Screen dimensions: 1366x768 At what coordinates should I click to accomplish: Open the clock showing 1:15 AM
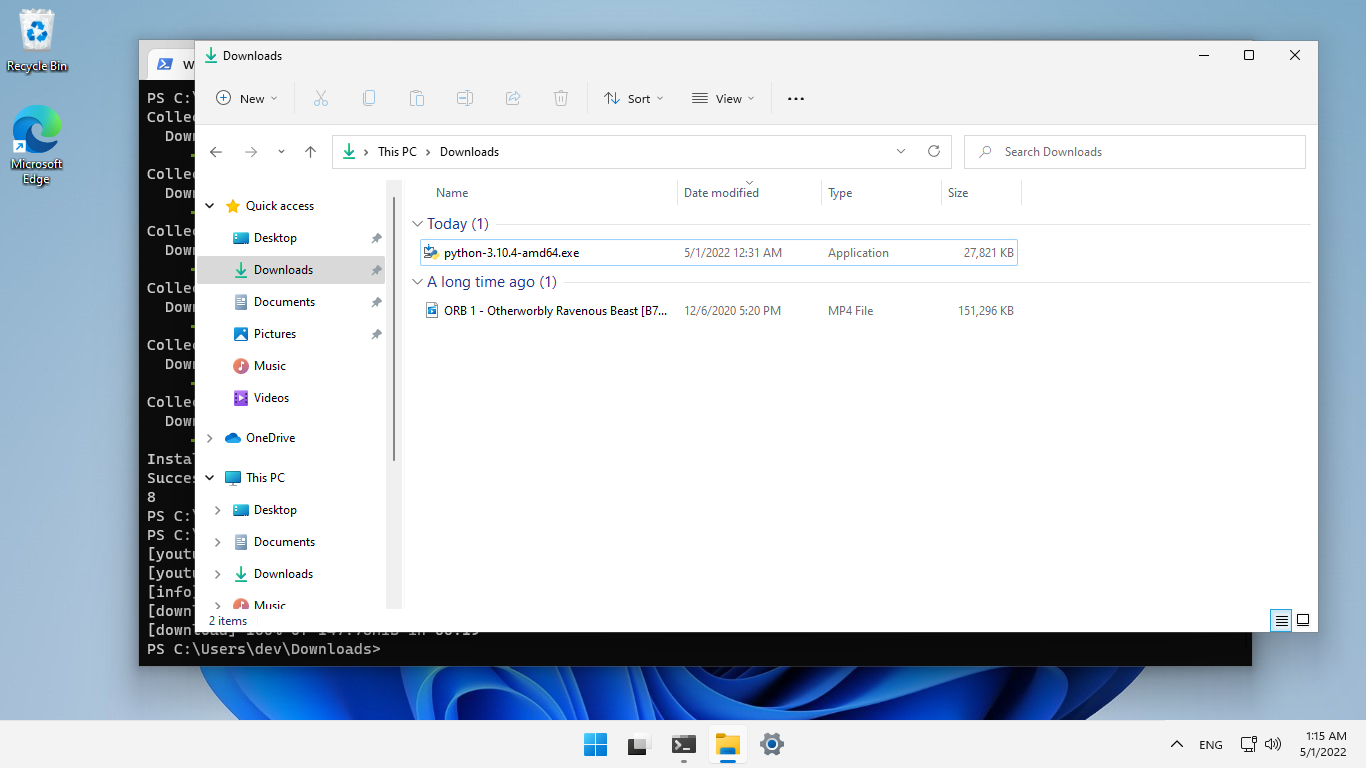pyautogui.click(x=1323, y=744)
